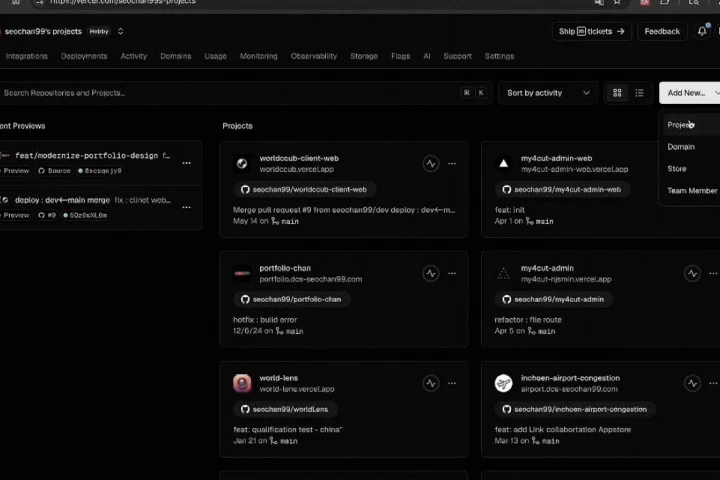The height and width of the screenshot is (480, 720).
Task: Expand the team switcher chevron
Action: tap(120, 31)
